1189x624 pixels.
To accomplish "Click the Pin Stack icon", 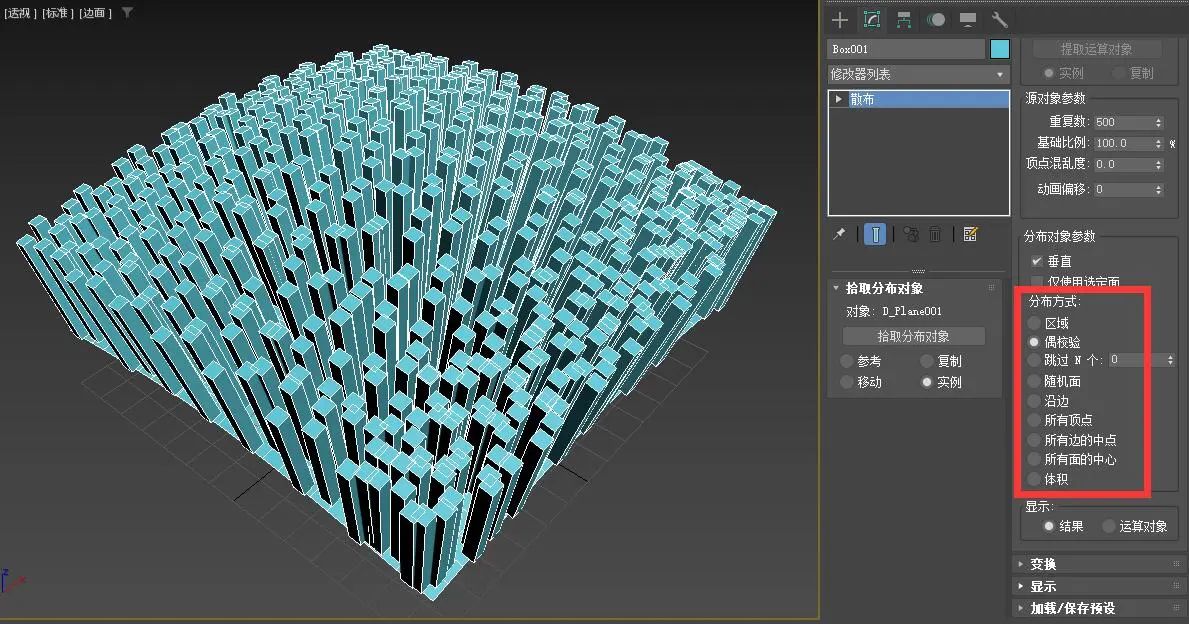I will tap(839, 234).
